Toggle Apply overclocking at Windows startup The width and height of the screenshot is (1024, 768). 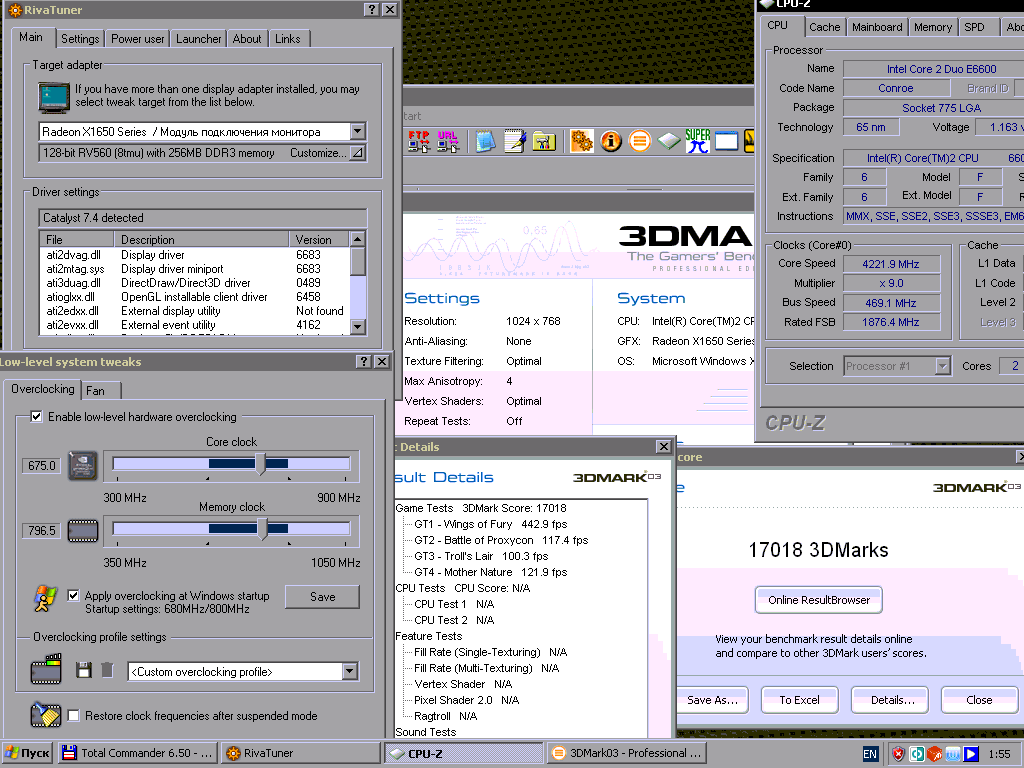pos(74,596)
